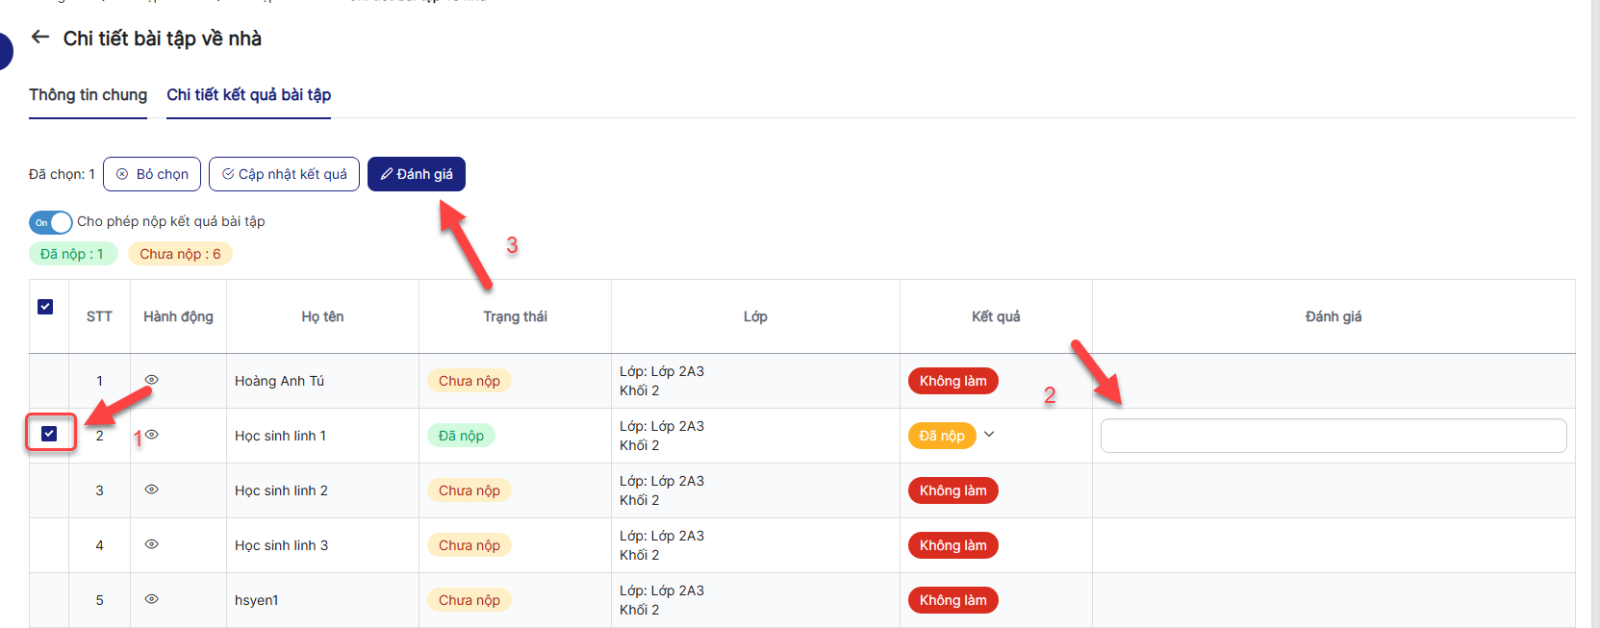The width and height of the screenshot is (1600, 628).
Task: Click the Bỏ chọn button
Action: pyautogui.click(x=152, y=174)
